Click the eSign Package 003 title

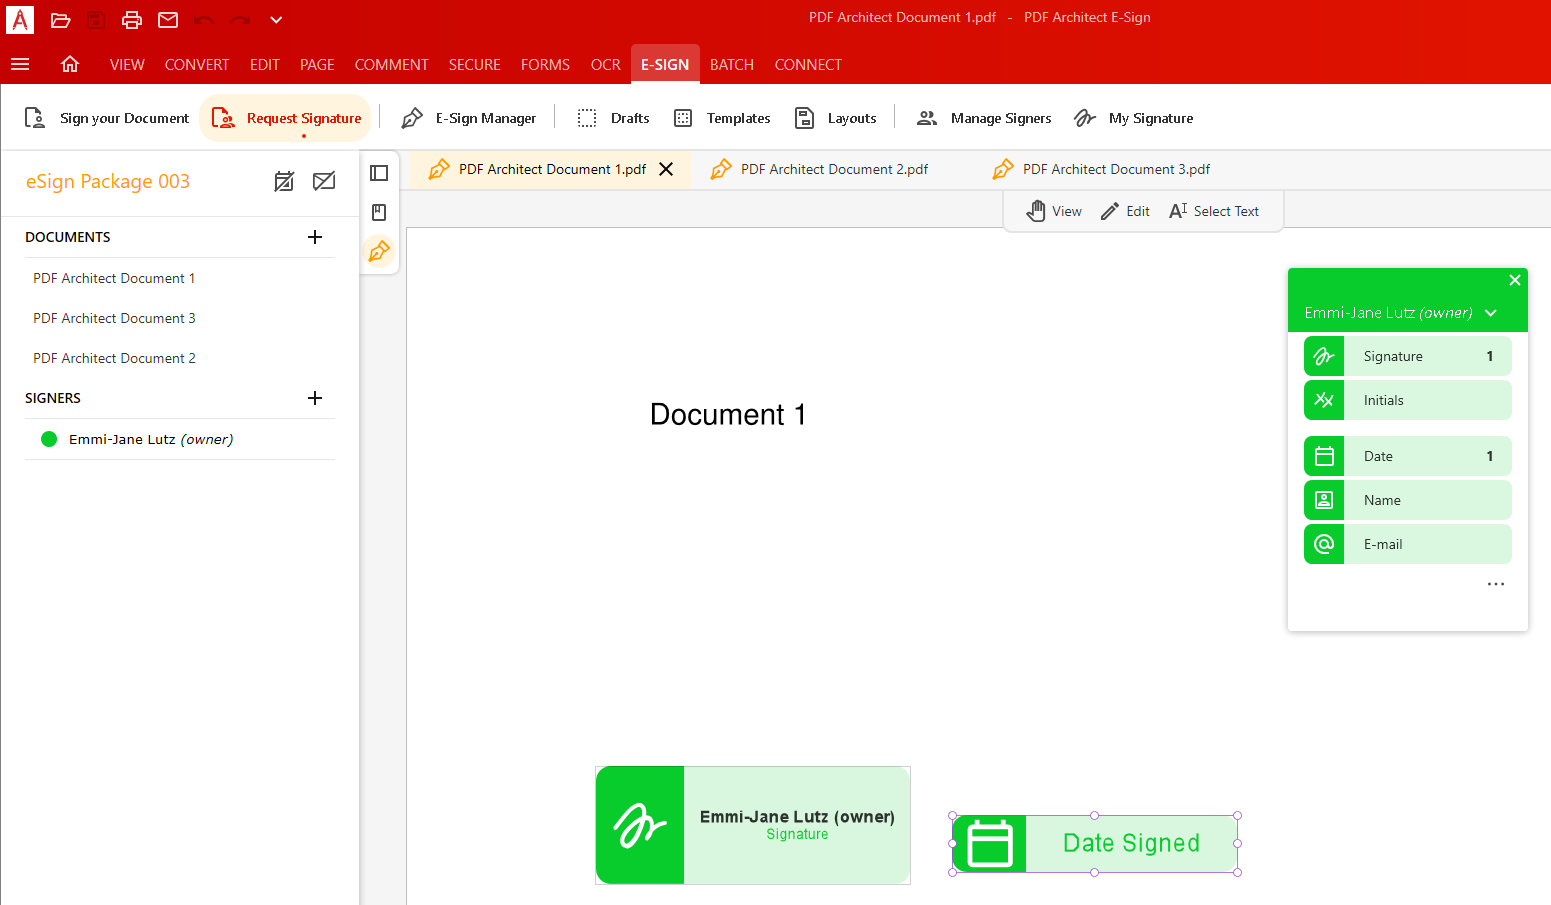(x=108, y=181)
